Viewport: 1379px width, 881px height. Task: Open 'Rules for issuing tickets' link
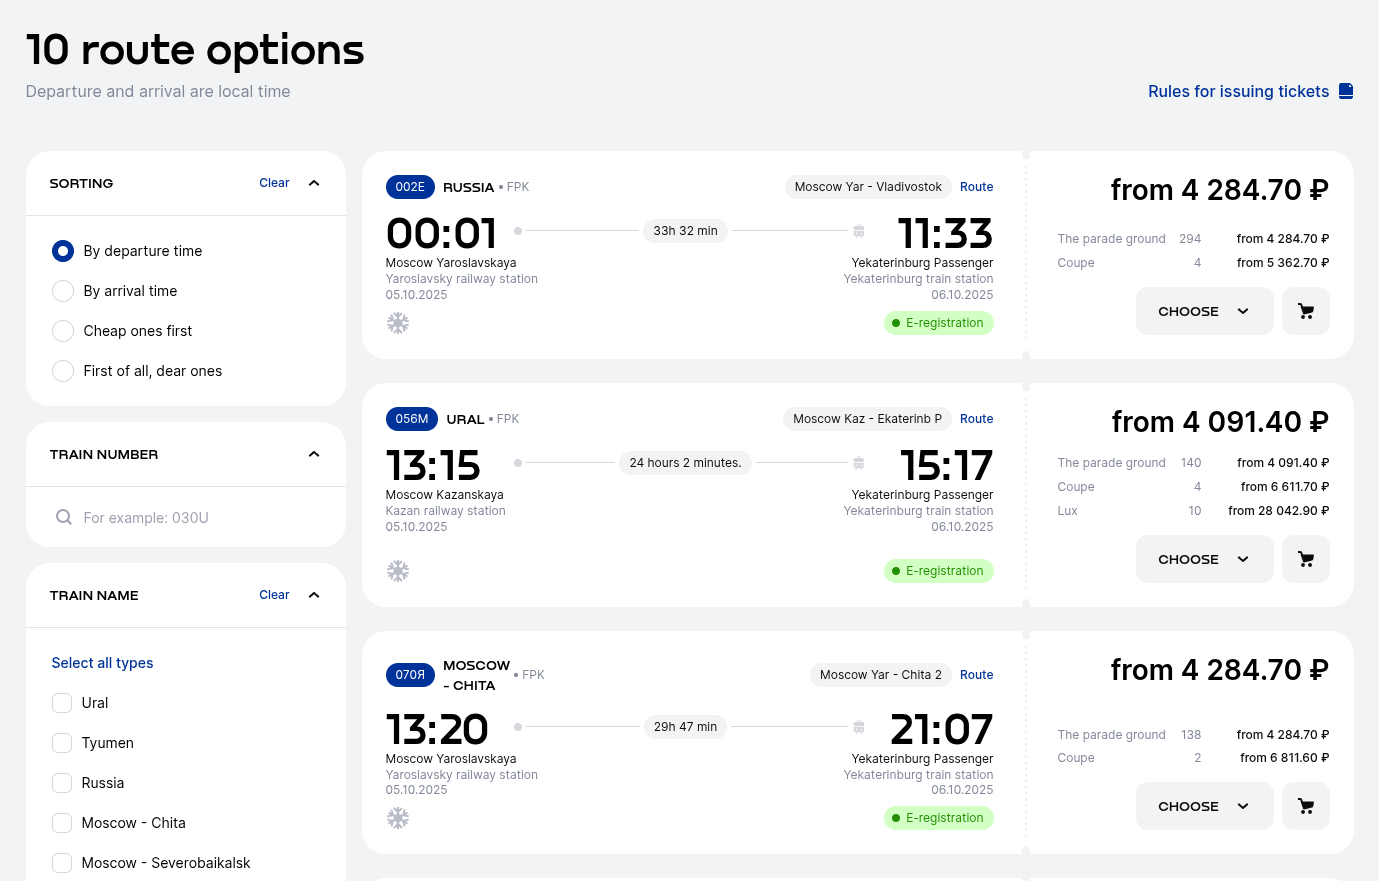(1238, 91)
